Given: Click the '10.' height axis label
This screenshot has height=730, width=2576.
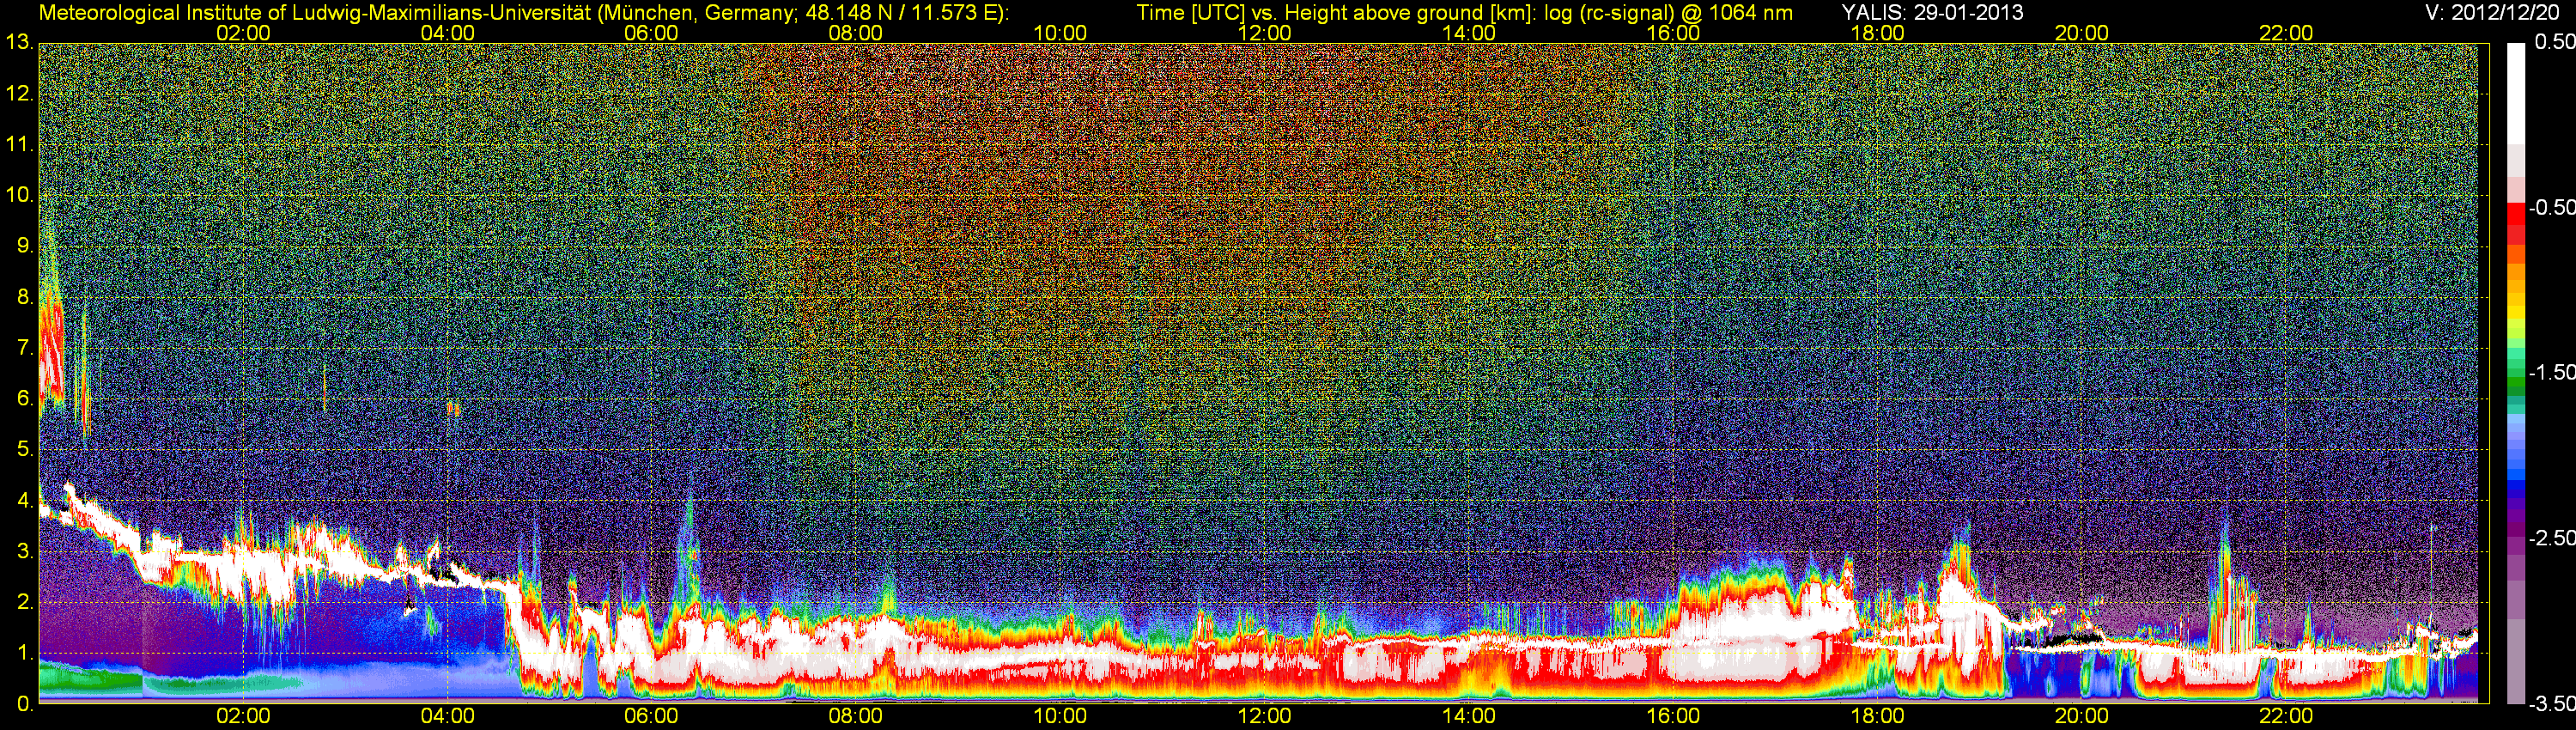Looking at the screenshot, I should point(19,195).
